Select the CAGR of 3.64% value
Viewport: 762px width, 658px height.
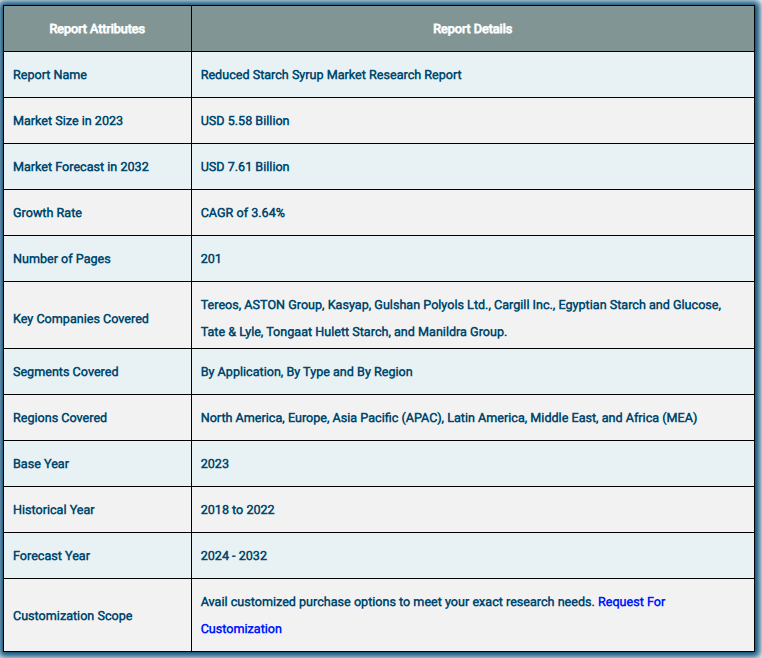pyautogui.click(x=242, y=213)
